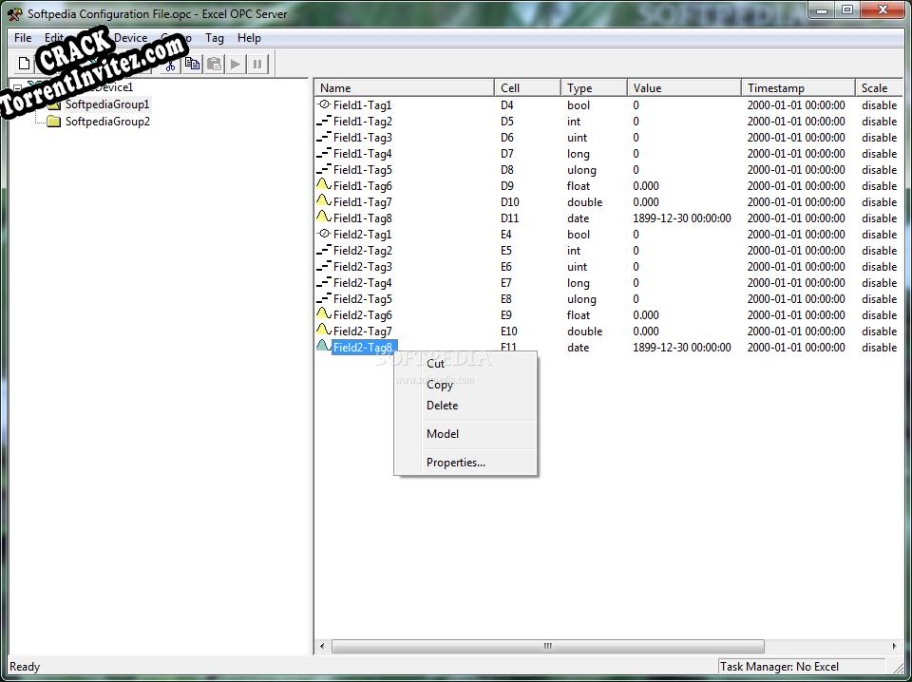The height and width of the screenshot is (682, 912).
Task: Select SoftpediaGroup2 in the tree
Action: 106,120
